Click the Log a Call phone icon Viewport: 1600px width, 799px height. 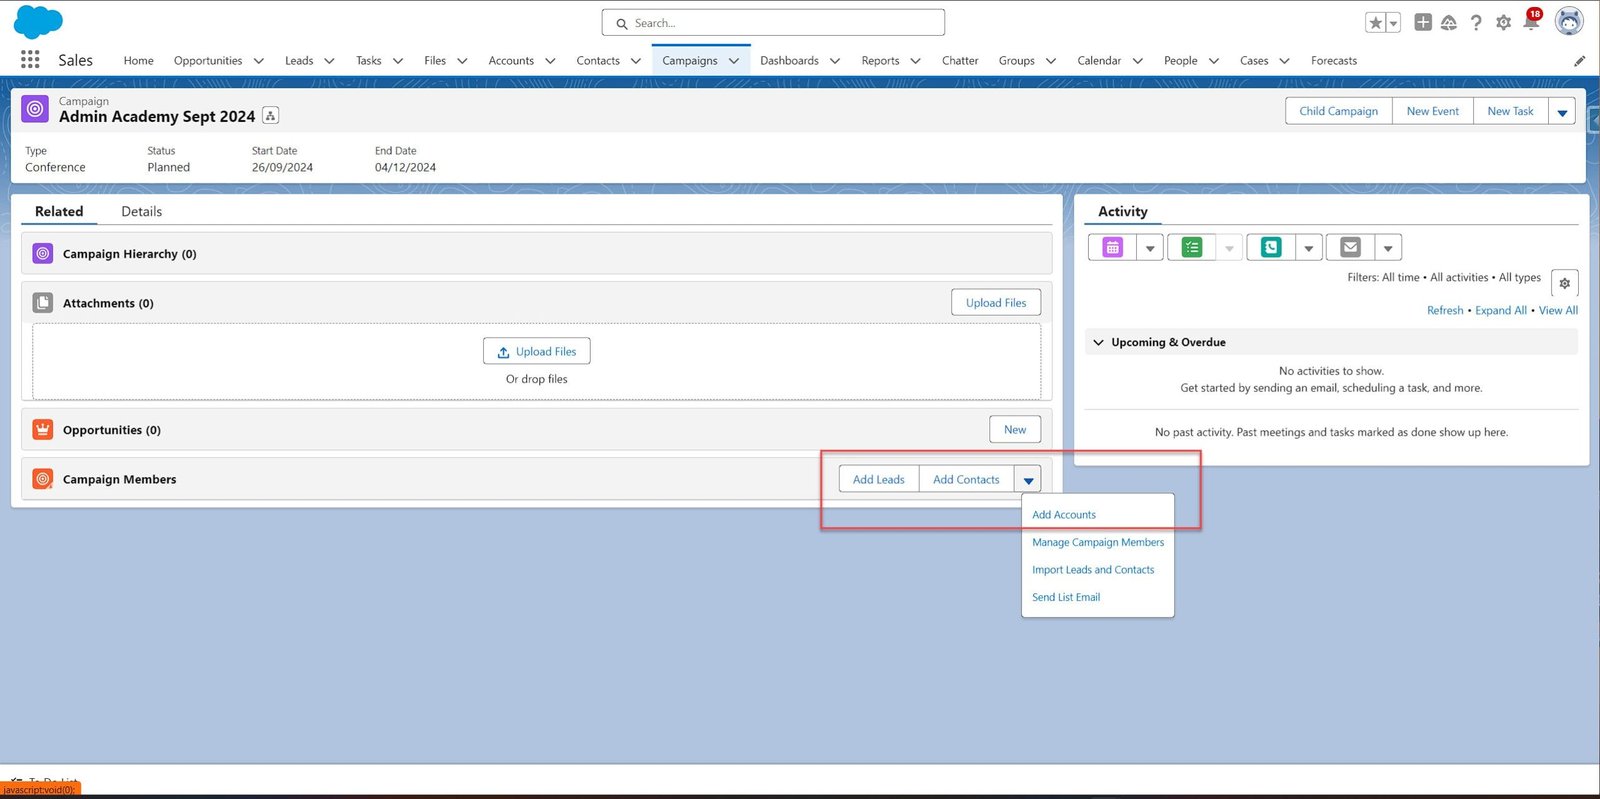[x=1271, y=247]
